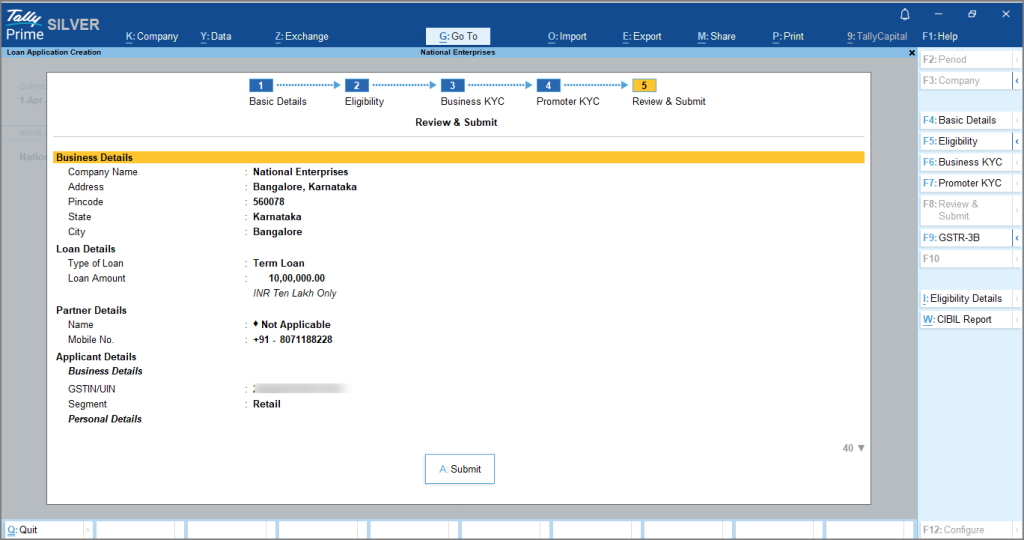Select the Loan Amount value field
Viewport: 1024px width, 540px height.
(x=297, y=279)
